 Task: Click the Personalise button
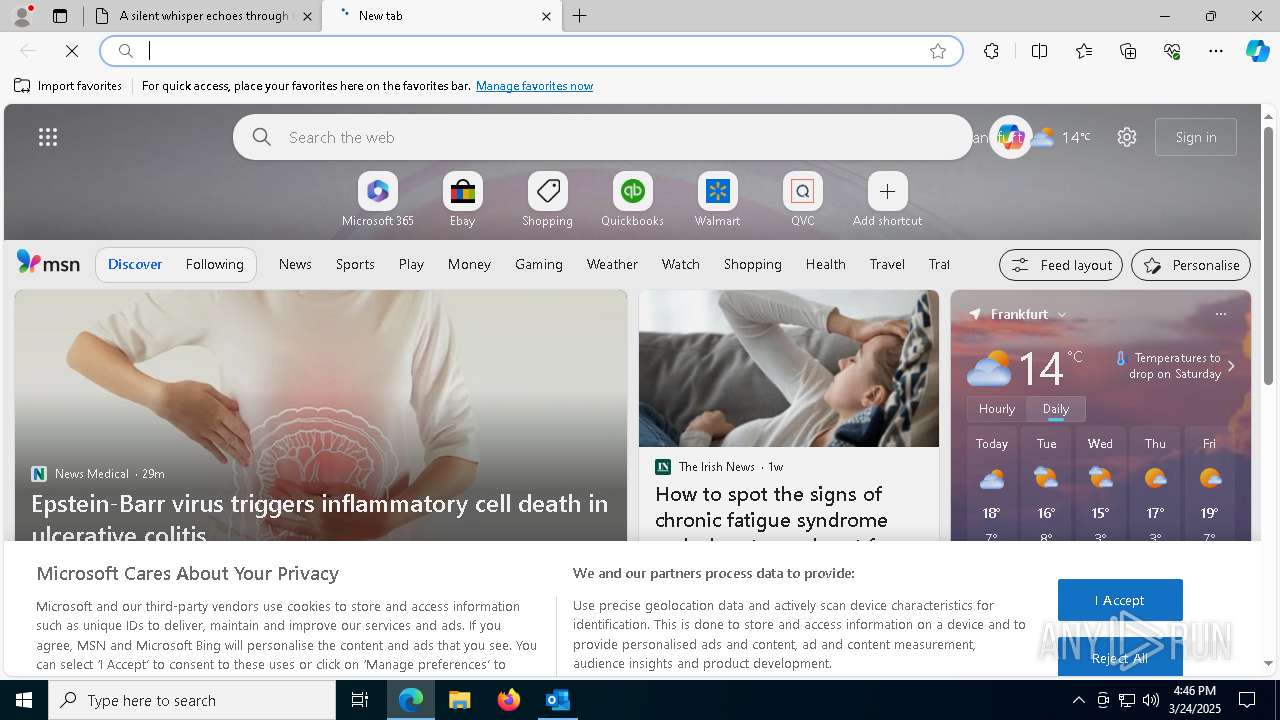(1191, 265)
